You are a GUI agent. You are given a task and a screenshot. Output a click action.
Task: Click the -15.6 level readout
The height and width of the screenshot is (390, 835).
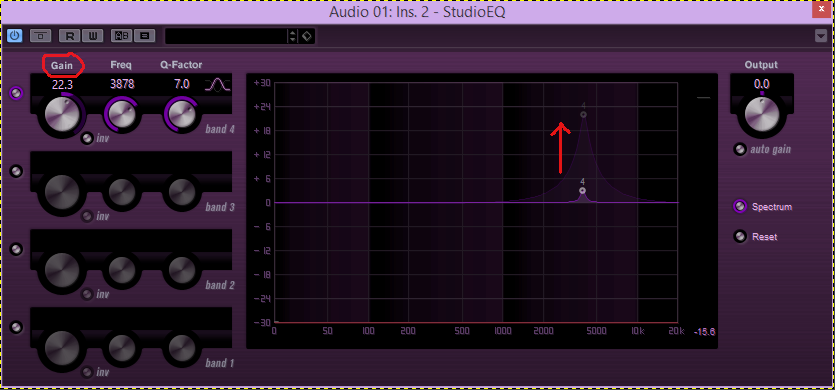(705, 332)
